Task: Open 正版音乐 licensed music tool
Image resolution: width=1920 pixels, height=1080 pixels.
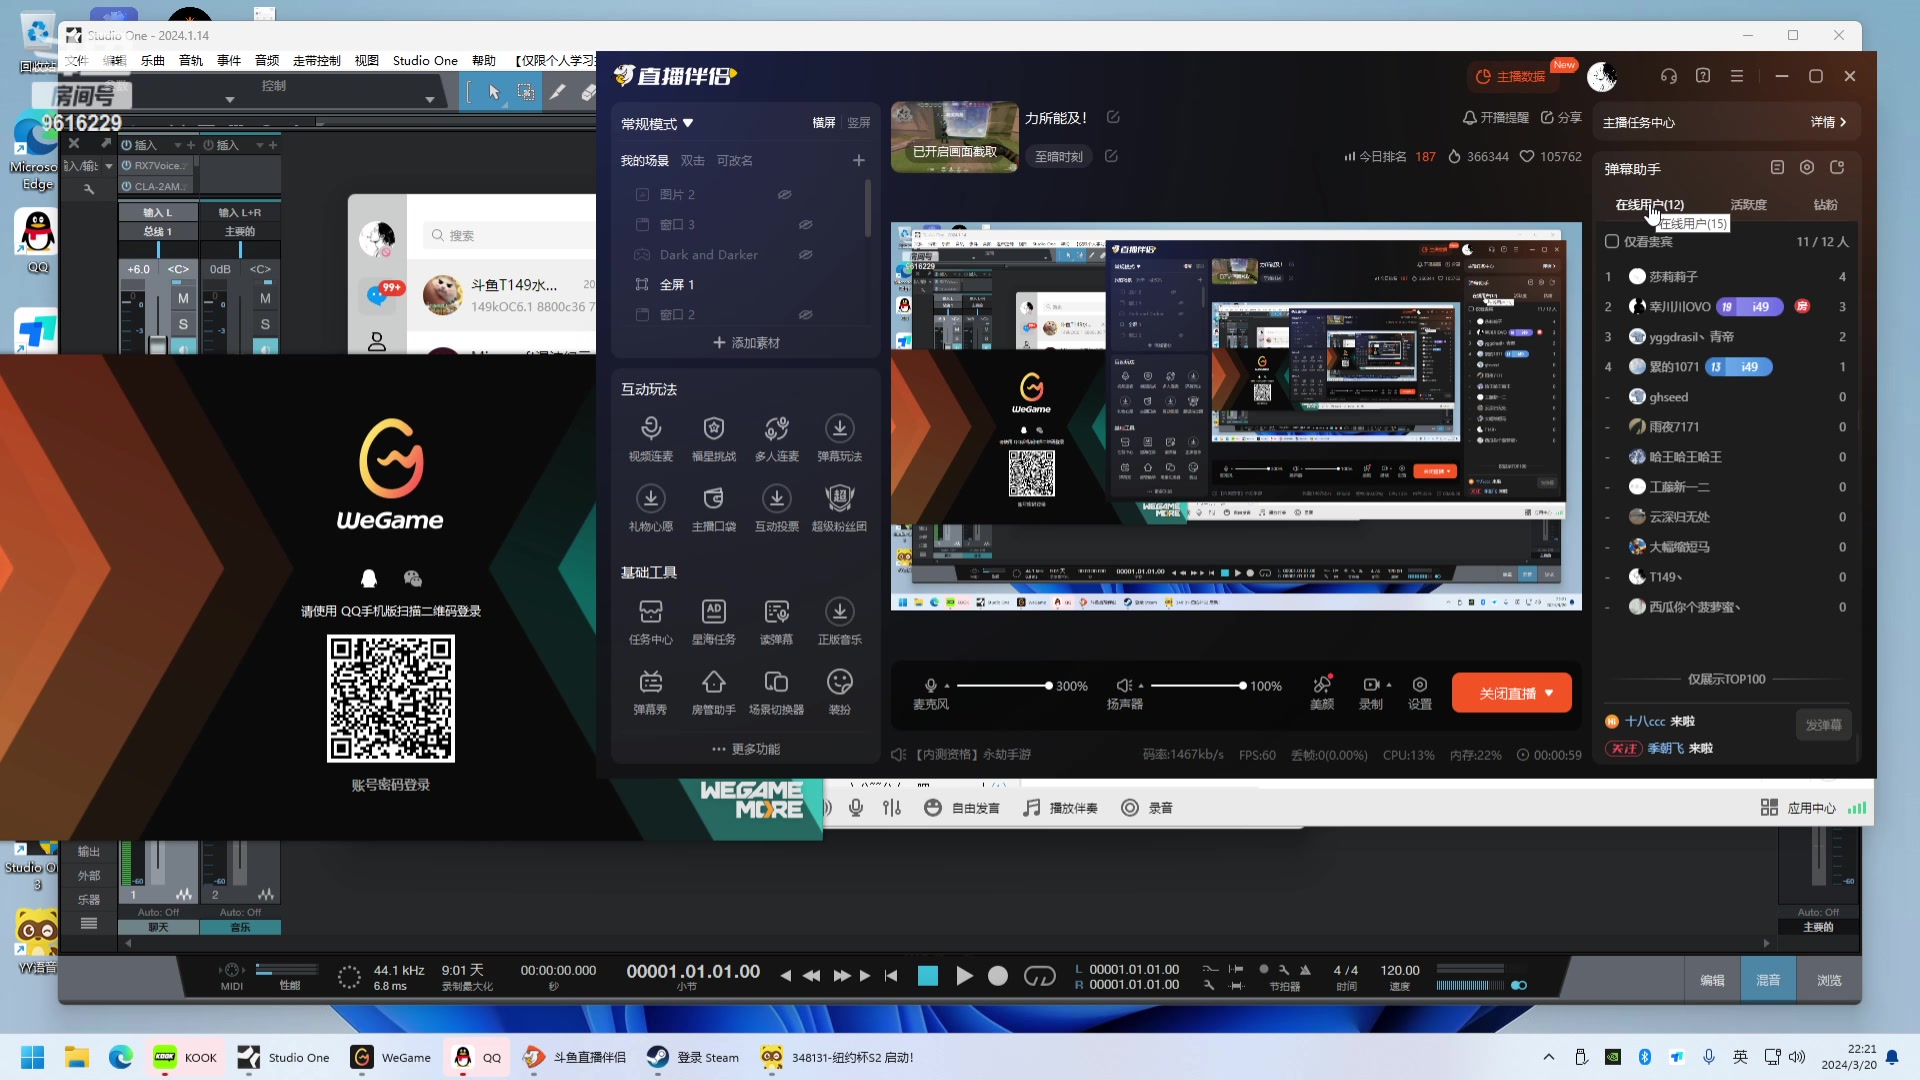Action: coord(840,621)
